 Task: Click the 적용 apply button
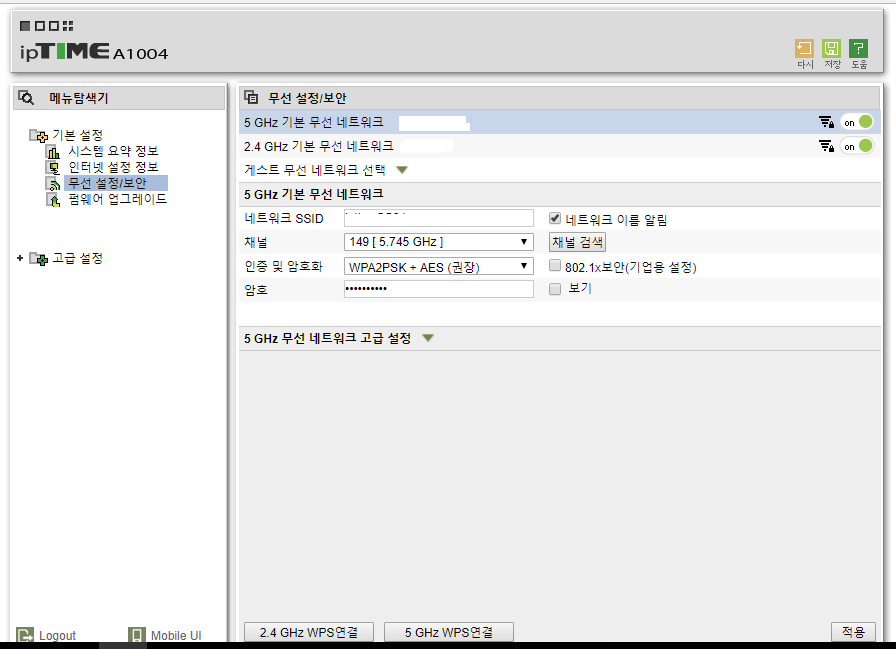tap(853, 631)
